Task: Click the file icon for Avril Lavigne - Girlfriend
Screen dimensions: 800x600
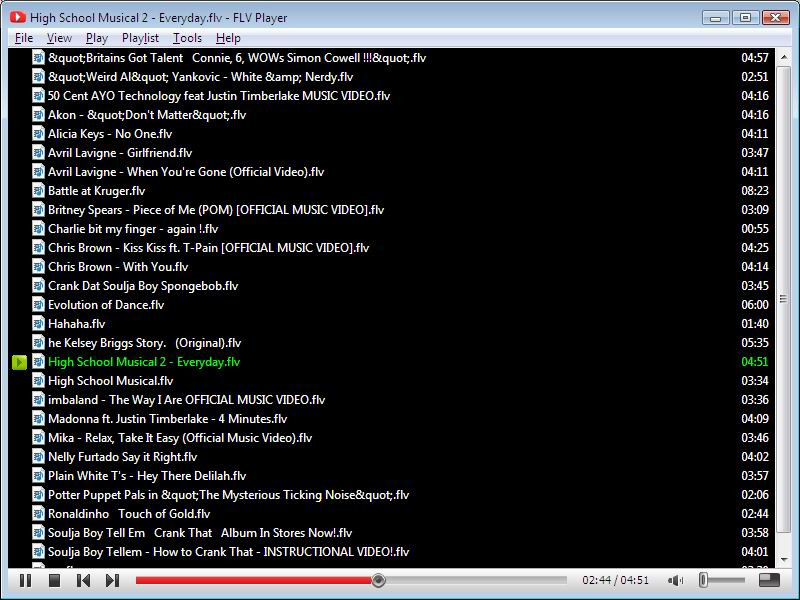Action: 38,153
